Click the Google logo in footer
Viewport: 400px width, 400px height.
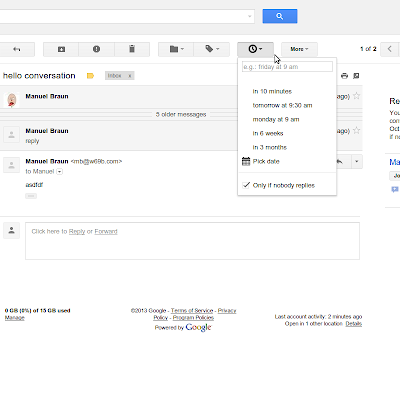[x=198, y=327]
